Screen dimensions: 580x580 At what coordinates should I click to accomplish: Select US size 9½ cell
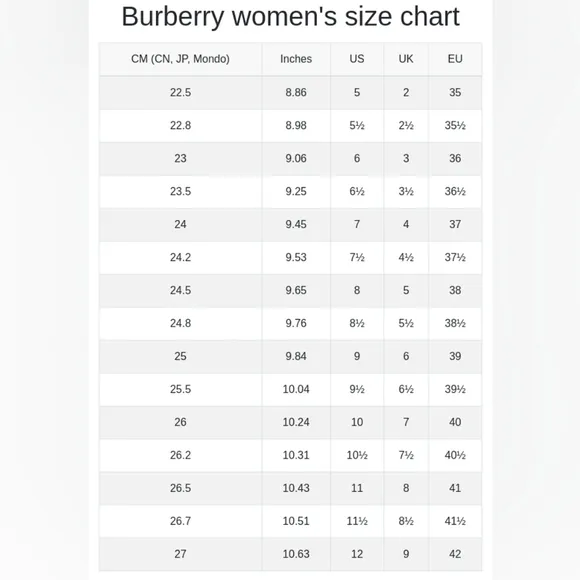tap(357, 389)
